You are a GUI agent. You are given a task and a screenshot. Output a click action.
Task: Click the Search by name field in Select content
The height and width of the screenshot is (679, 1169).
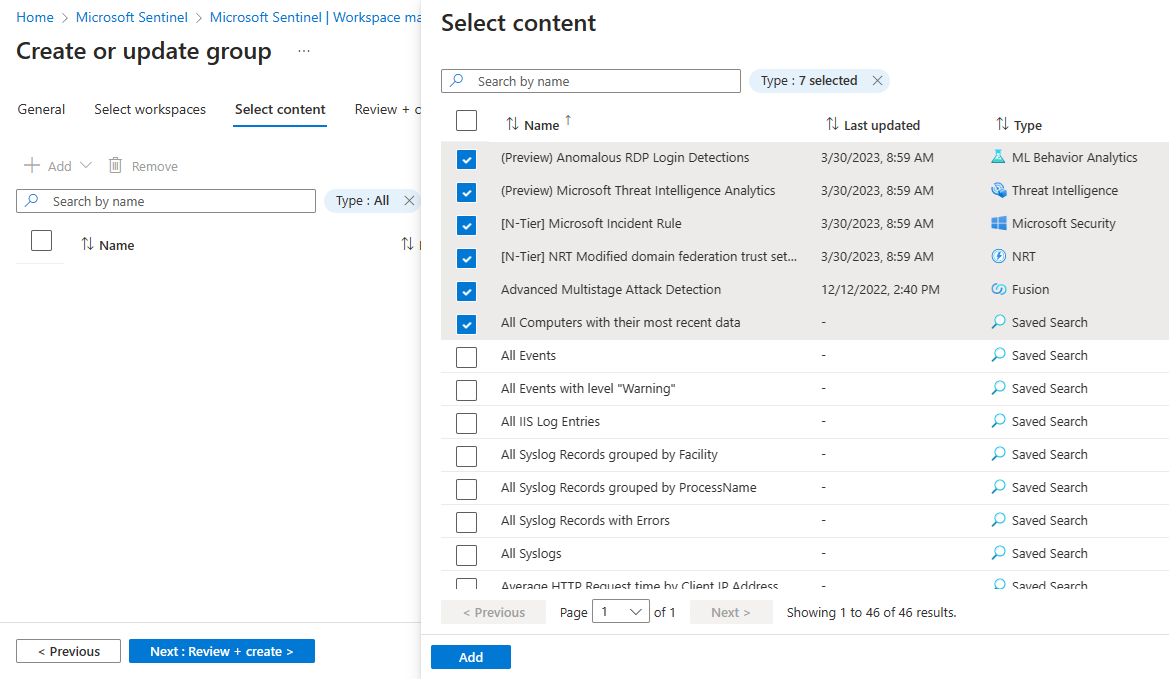600,81
